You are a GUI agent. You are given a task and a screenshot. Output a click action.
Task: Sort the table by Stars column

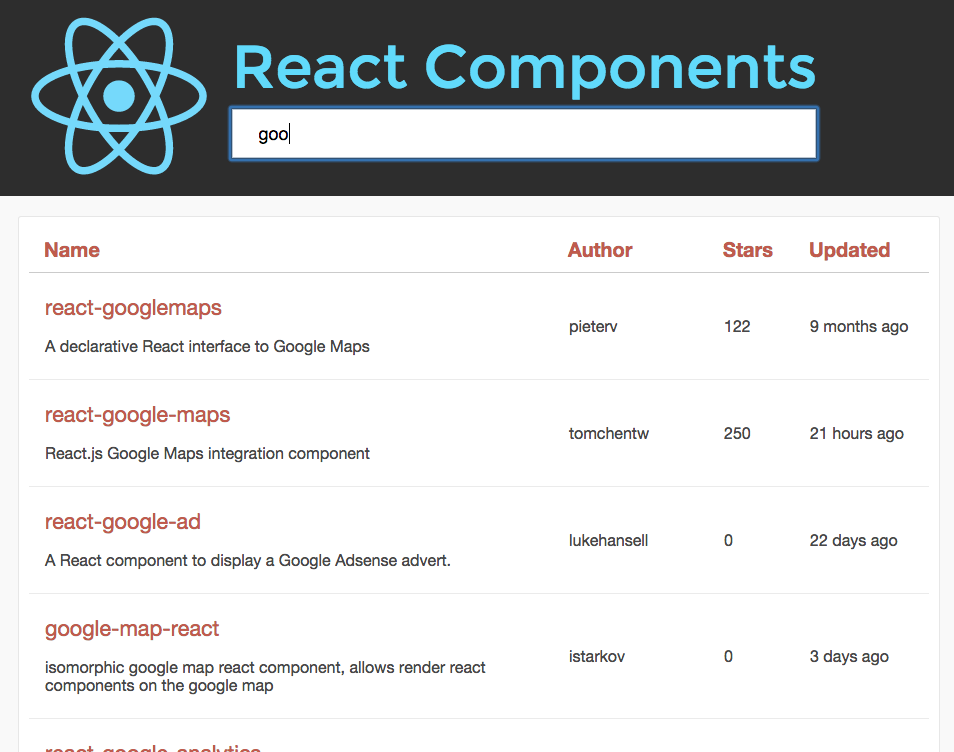pyautogui.click(x=747, y=250)
